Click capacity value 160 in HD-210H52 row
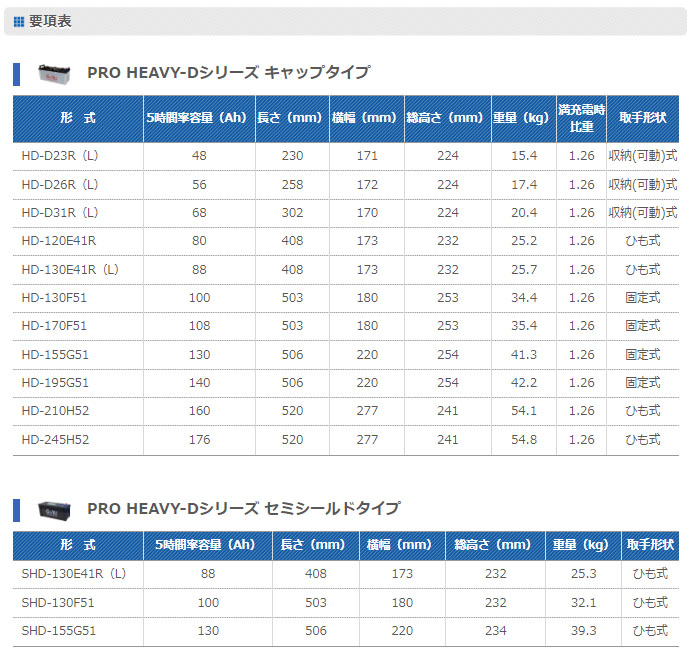Viewport: 694px width, 665px height. coord(199,411)
